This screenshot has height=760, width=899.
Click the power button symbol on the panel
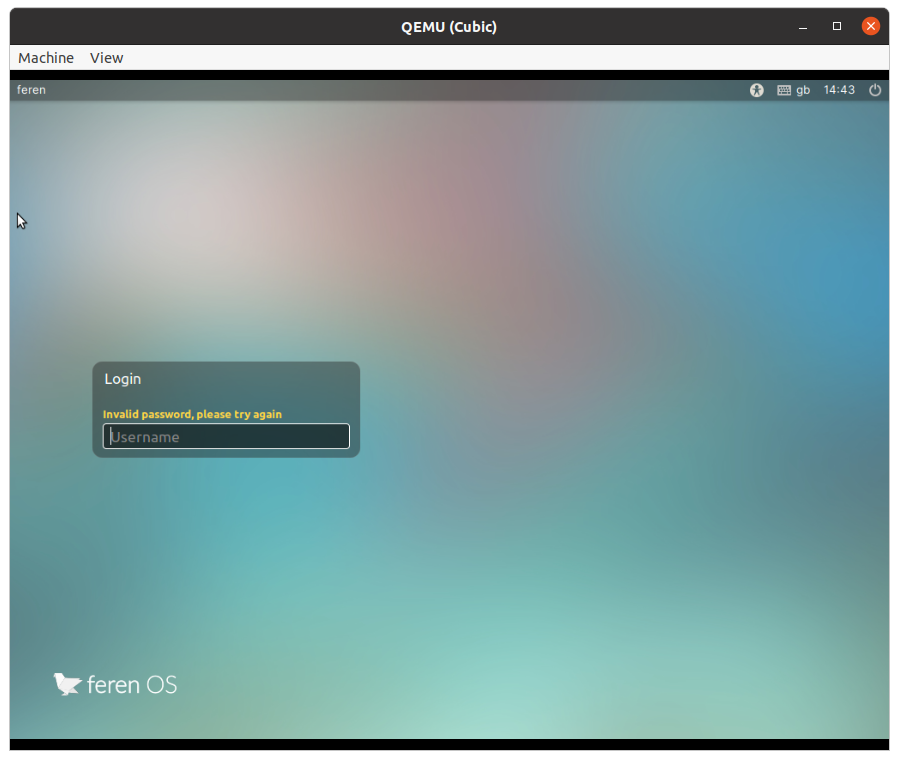874,90
